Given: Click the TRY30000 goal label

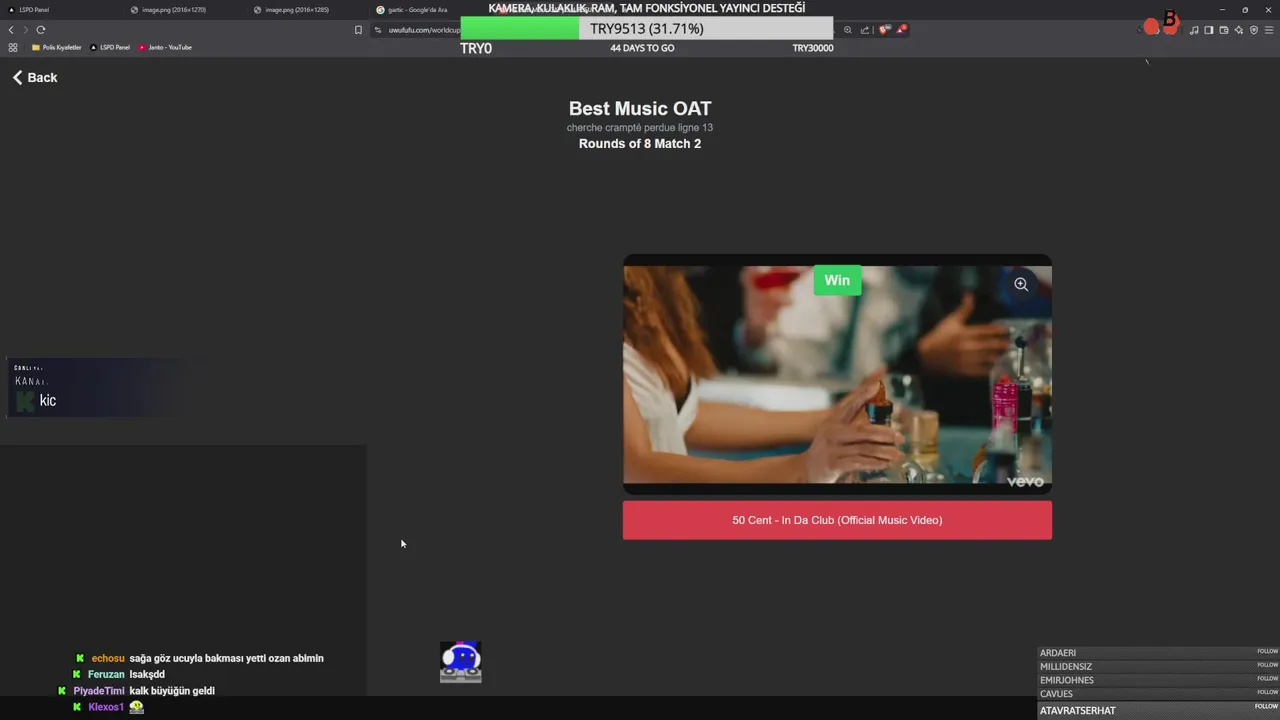Looking at the screenshot, I should click(x=813, y=48).
